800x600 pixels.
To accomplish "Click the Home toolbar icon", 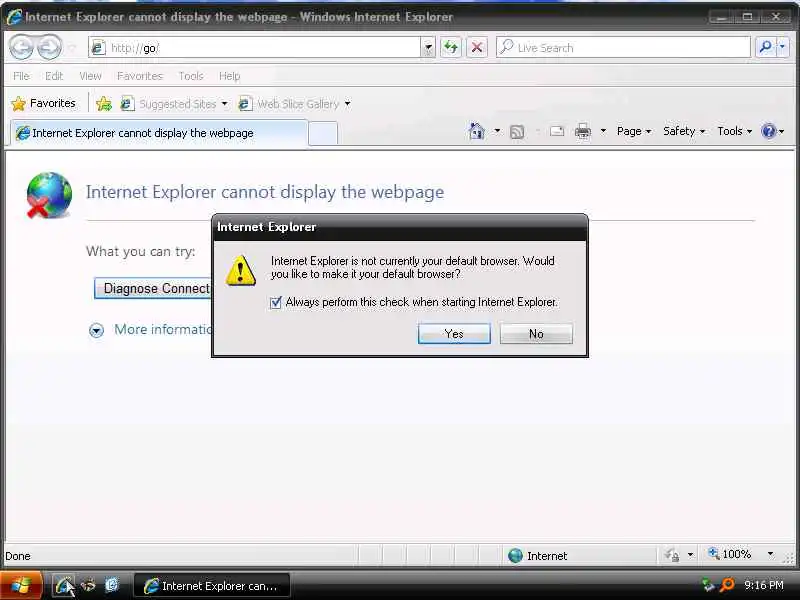I will pos(477,131).
